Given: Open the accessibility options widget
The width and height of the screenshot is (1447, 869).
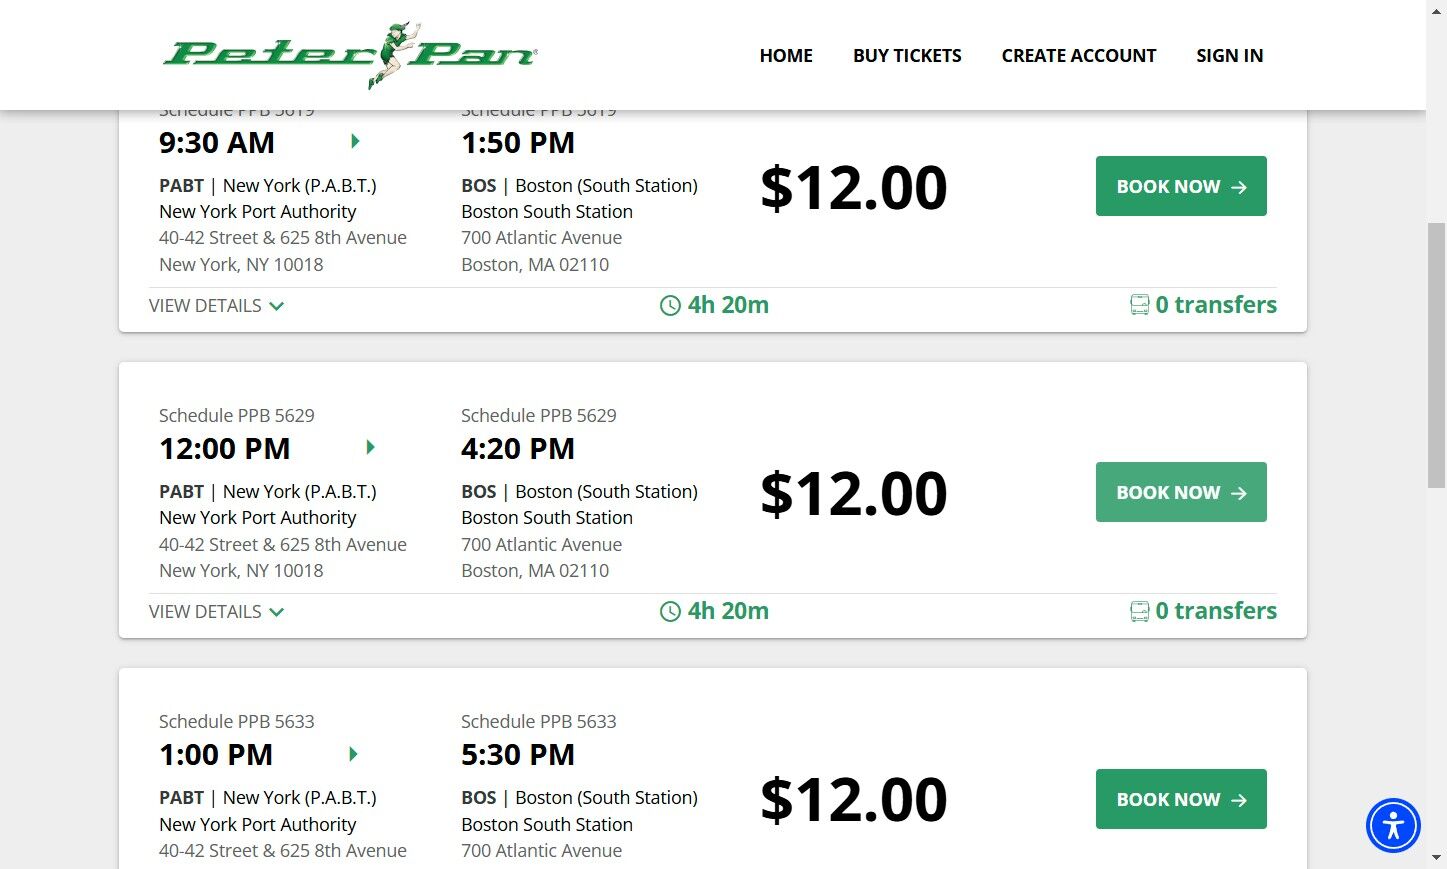Looking at the screenshot, I should click(1393, 826).
